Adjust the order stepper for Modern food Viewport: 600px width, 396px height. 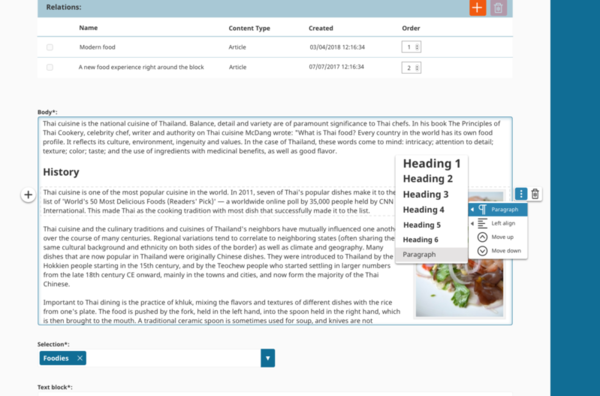coord(411,47)
